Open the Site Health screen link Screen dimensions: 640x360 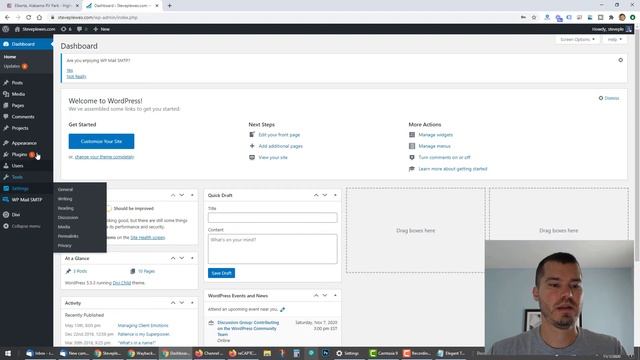click(148, 238)
